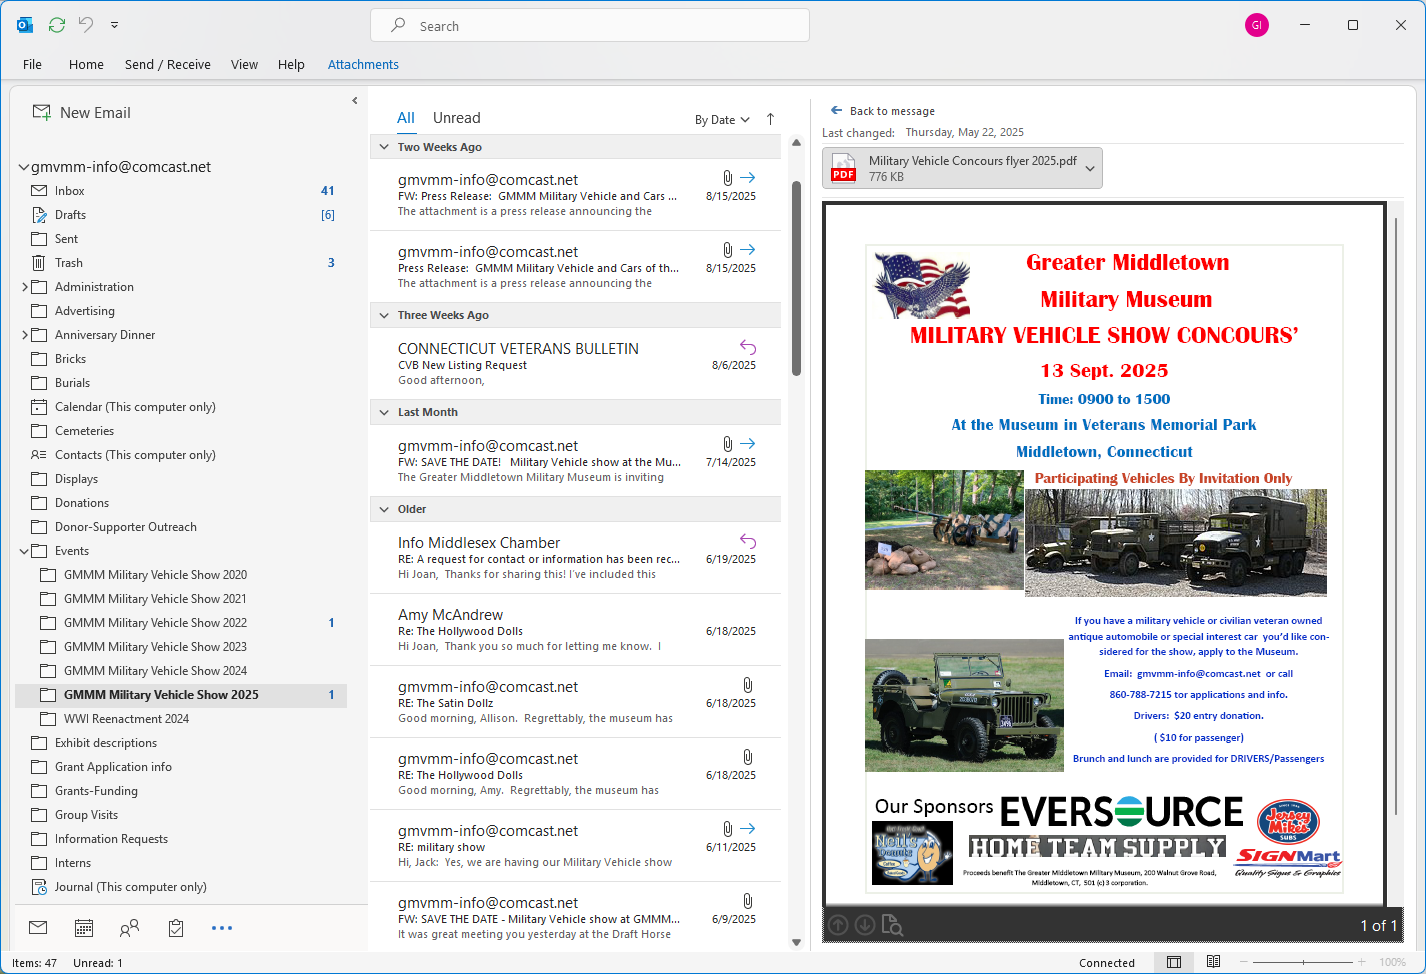This screenshot has height=974, width=1426.
Task: Open the People contacts navigation icon
Action: point(130,928)
